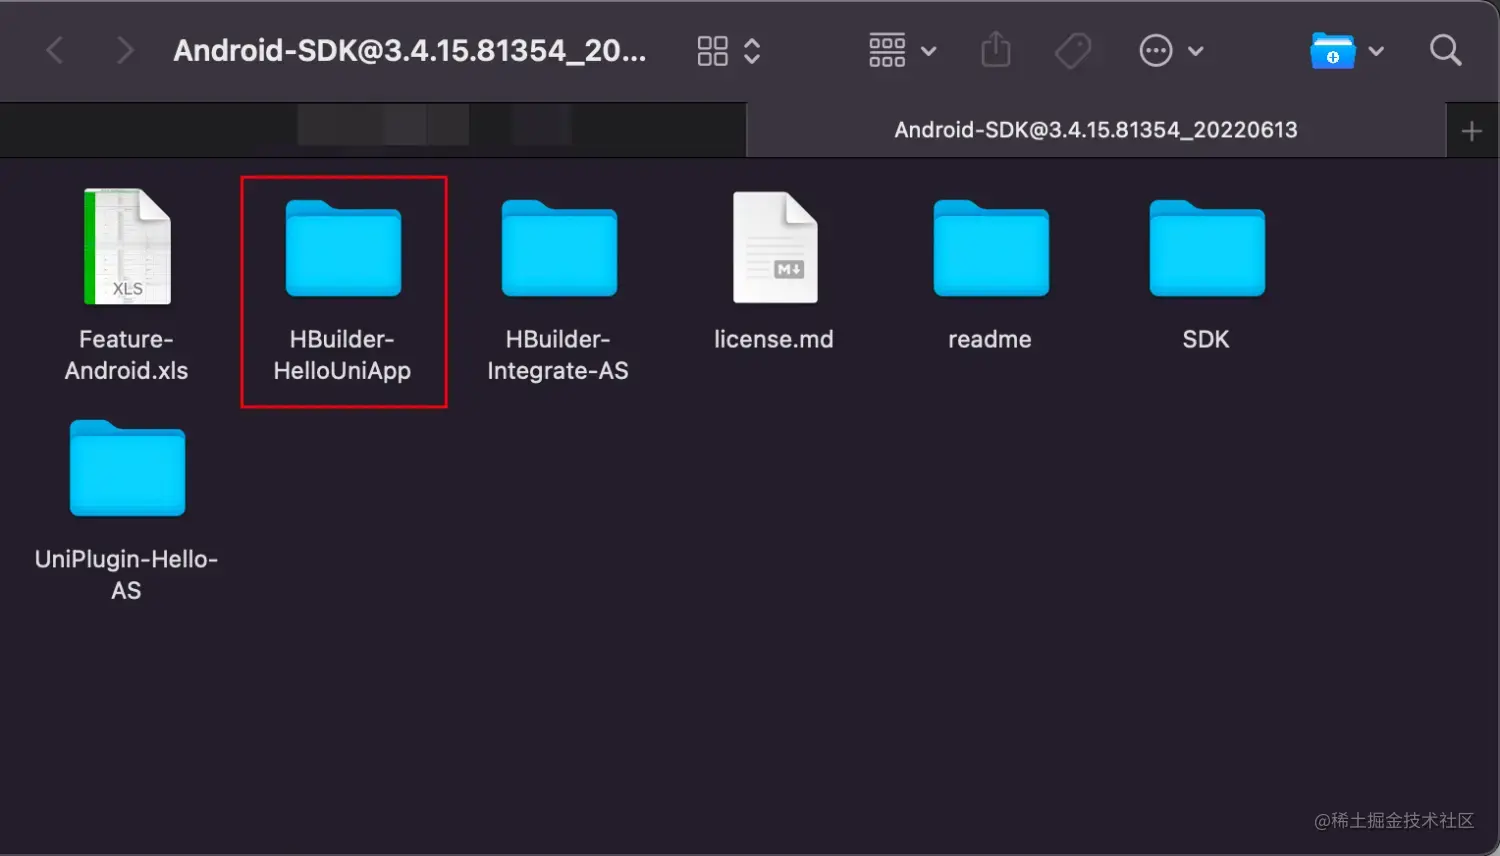
Task: Open the license.md Markdown file icon
Action: tap(773, 248)
